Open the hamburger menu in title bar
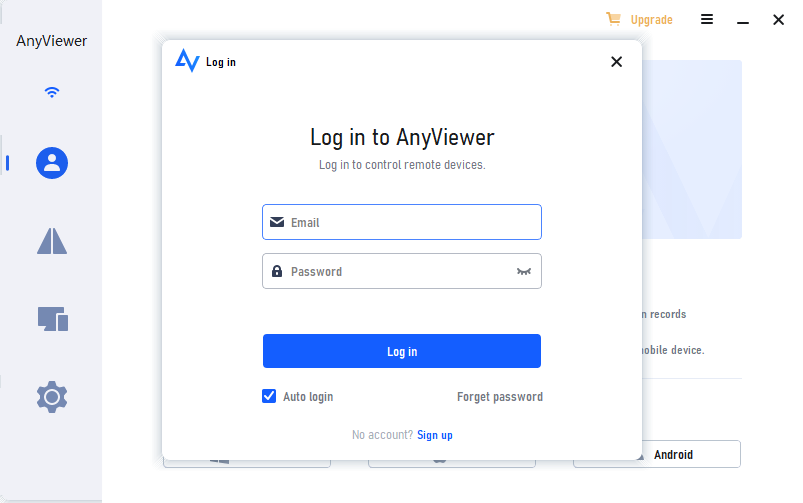The image size is (803, 503). pyautogui.click(x=707, y=19)
